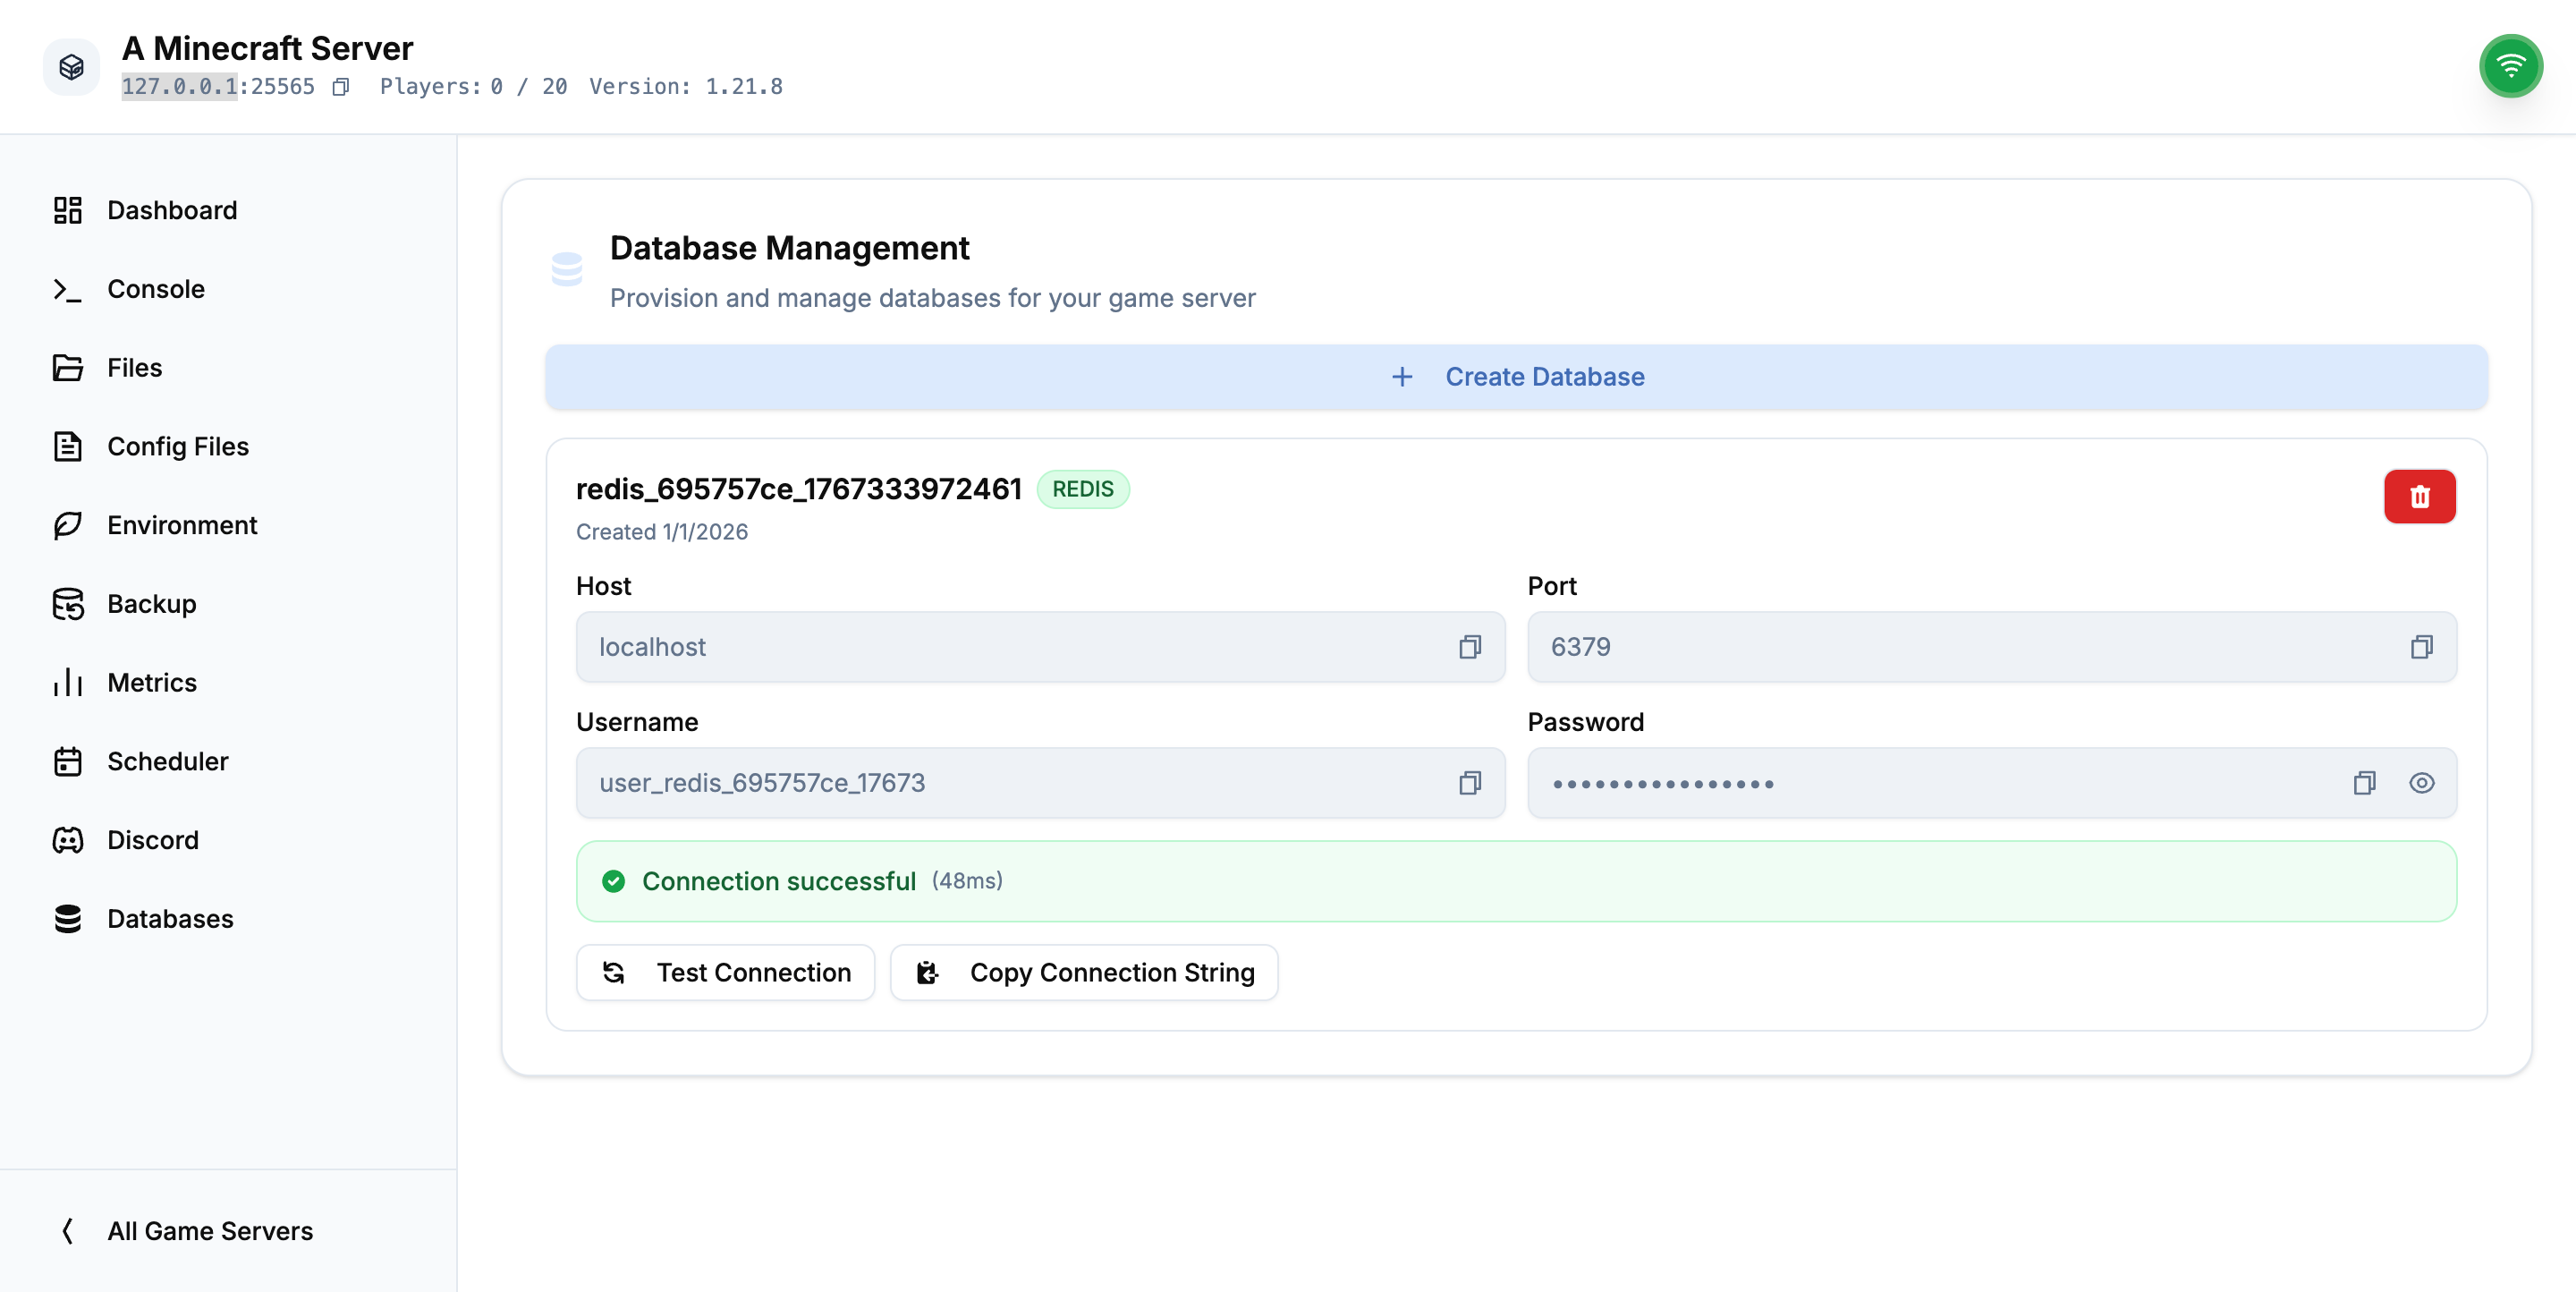Copy the Host value localhost
The height and width of the screenshot is (1292, 2576).
click(1469, 647)
